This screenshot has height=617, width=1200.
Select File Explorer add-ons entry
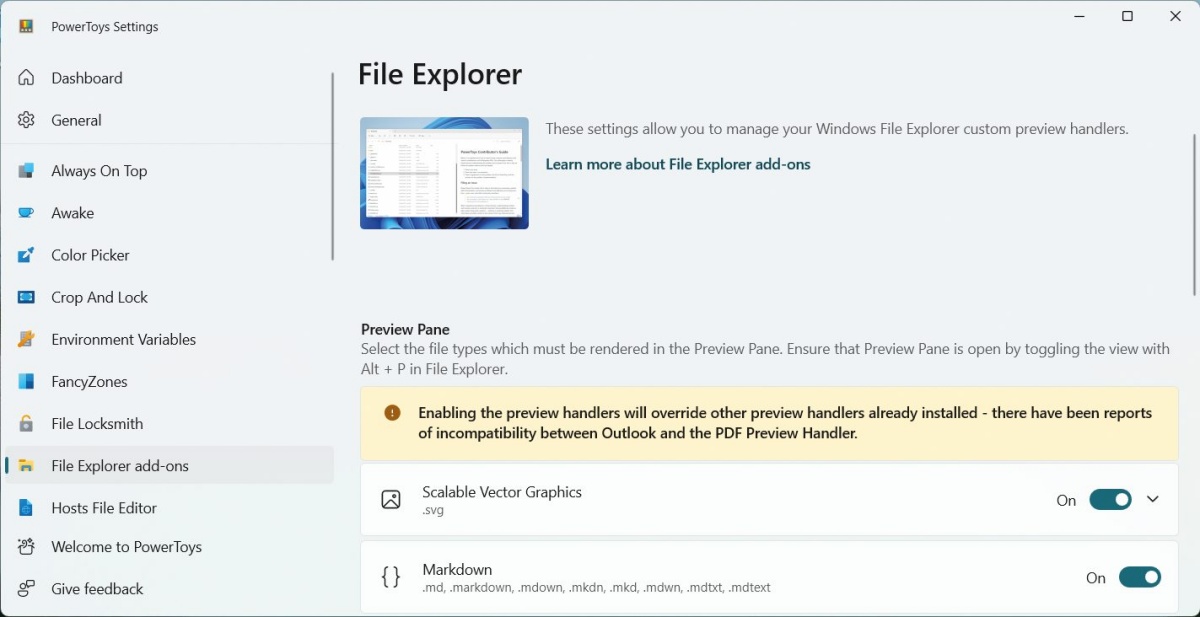[169, 466]
